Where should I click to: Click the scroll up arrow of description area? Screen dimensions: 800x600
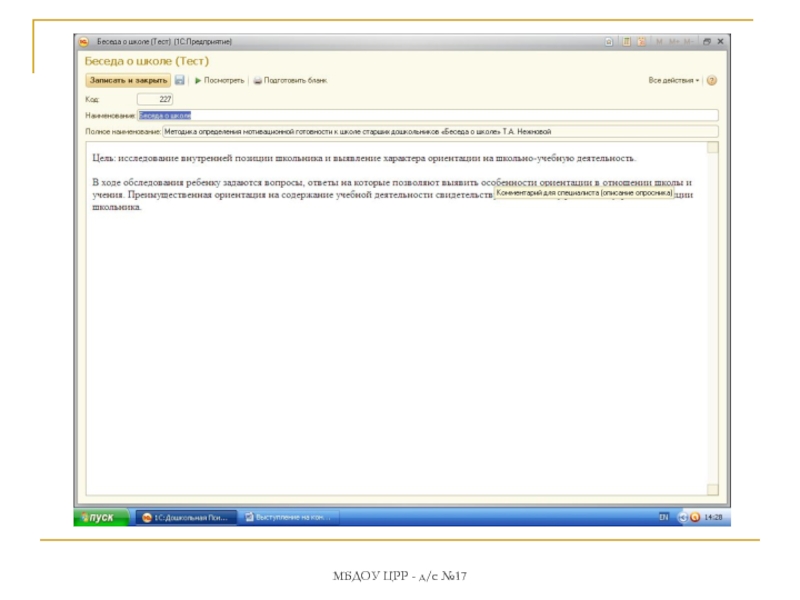[712, 147]
